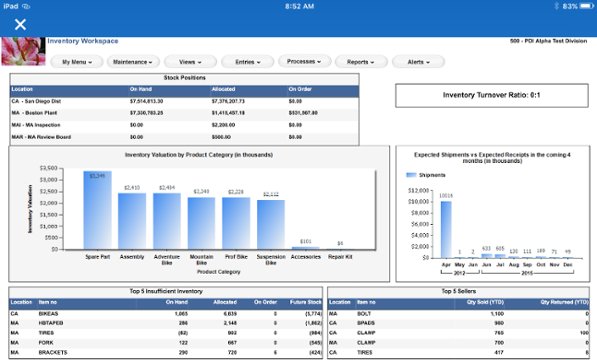Viewport: 597px width, 363px height.
Task: Close the workspace with the X icon
Action: click(x=20, y=25)
